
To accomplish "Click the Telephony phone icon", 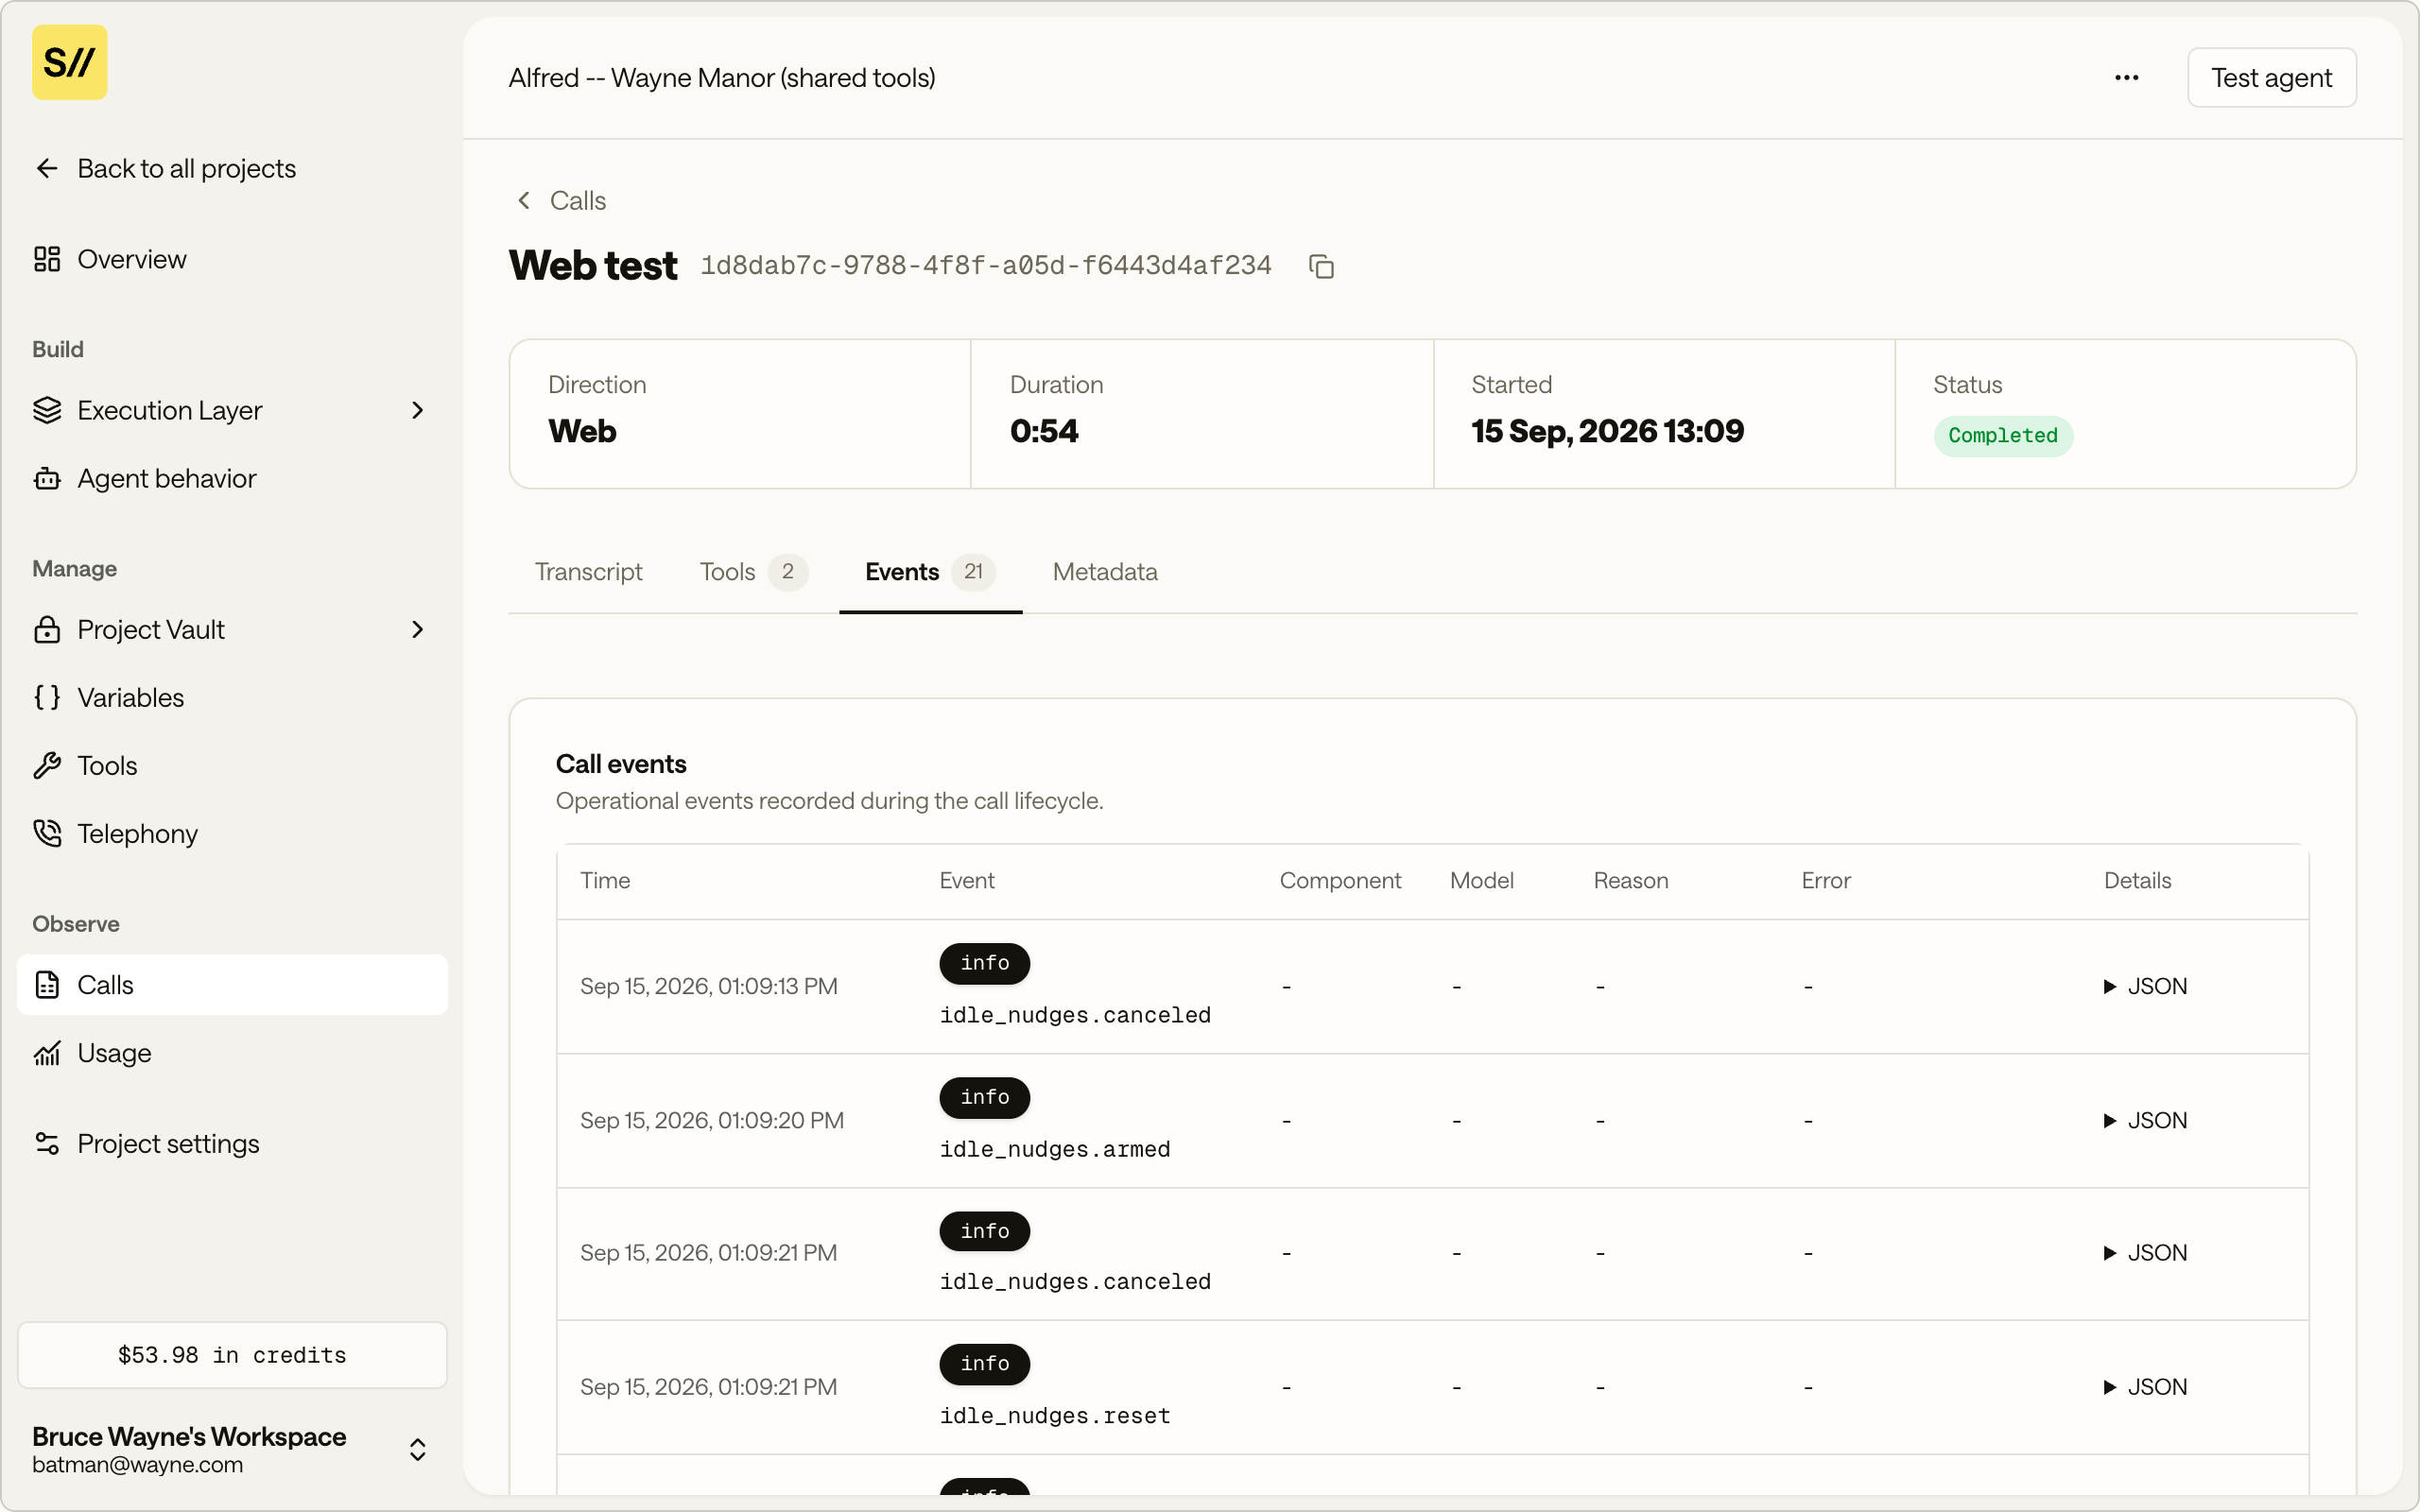I will (x=47, y=833).
